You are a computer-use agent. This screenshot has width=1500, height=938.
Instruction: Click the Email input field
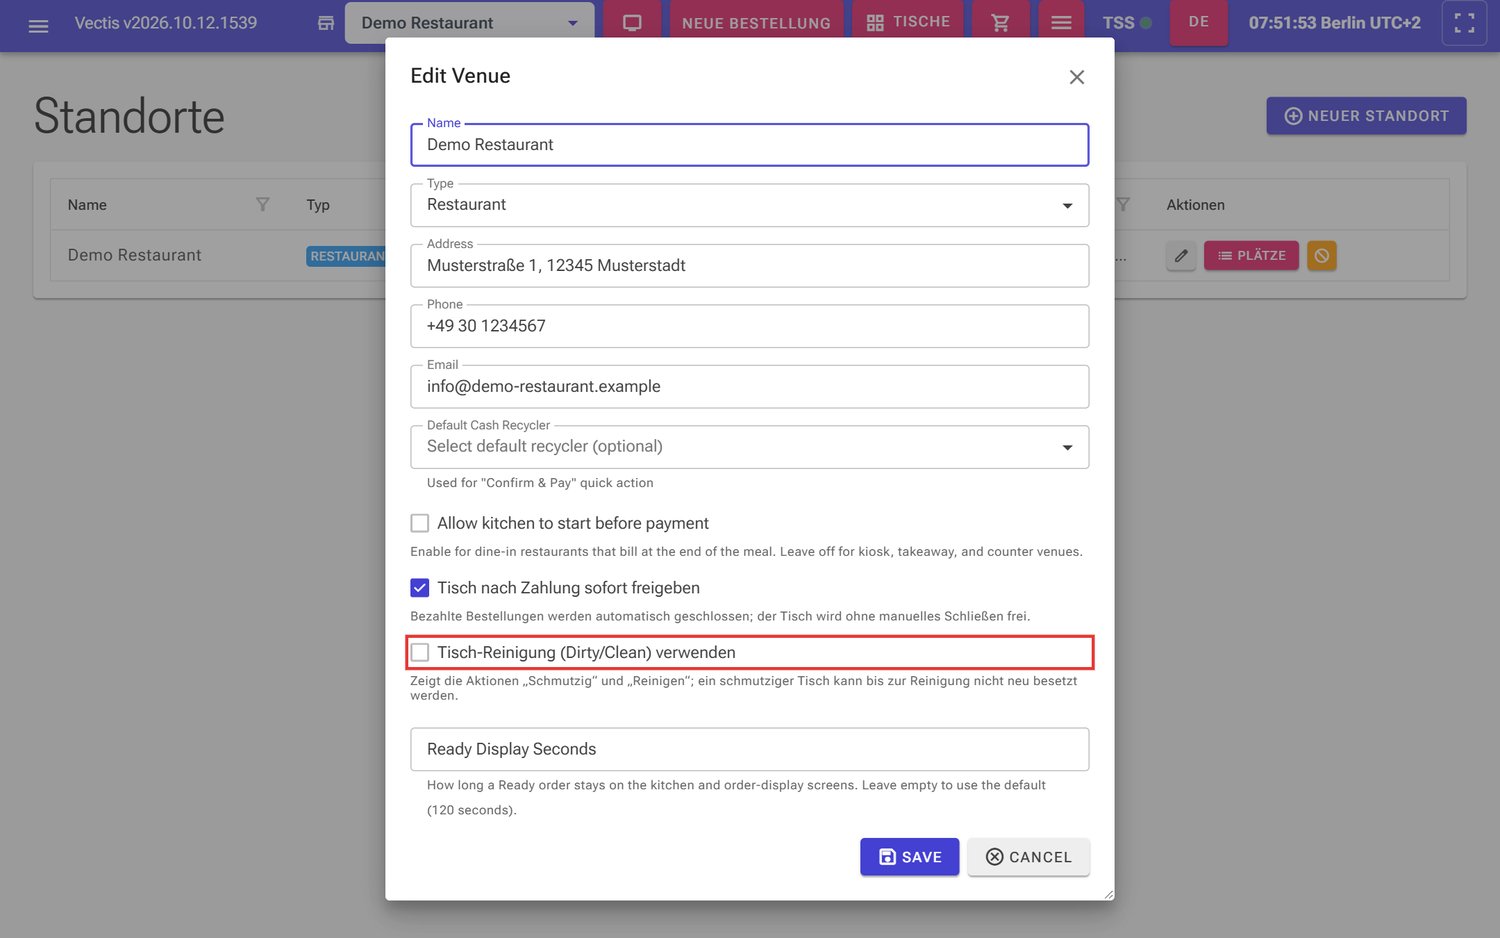pyautogui.click(x=749, y=387)
